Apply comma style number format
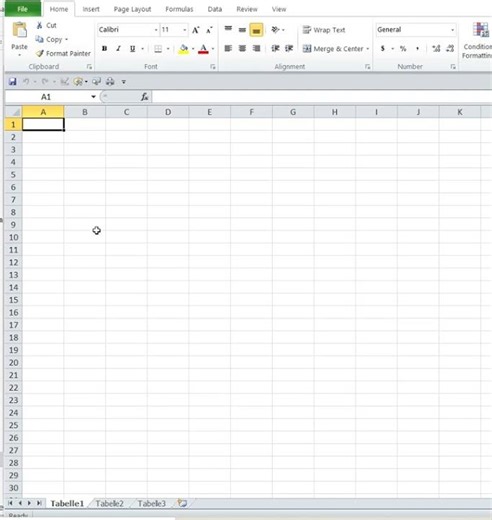Viewport: 492px width, 520px height. [417, 49]
